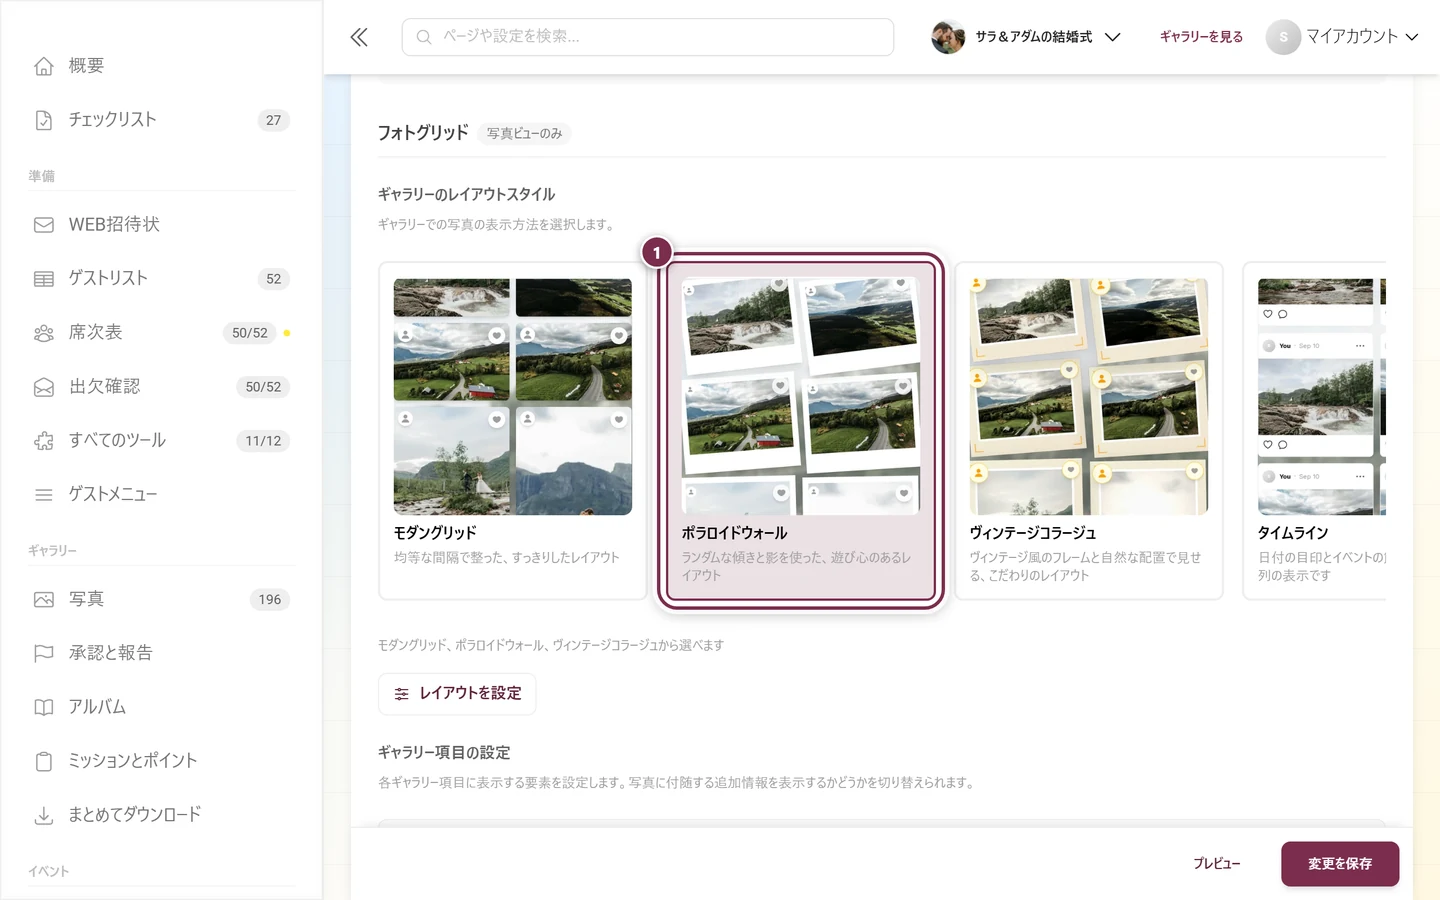1440x900 pixels.
Task: Click the 写真 picture icon
Action: (44, 600)
